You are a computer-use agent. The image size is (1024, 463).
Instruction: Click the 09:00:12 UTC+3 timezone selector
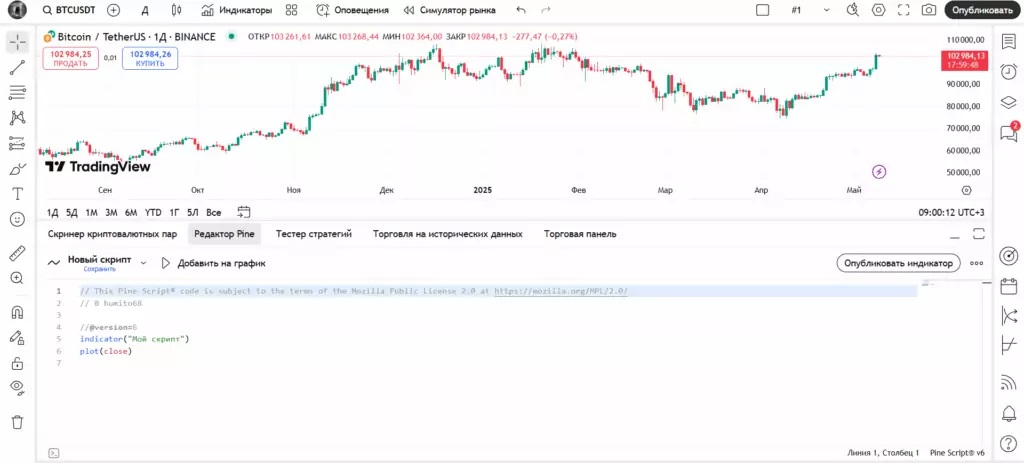click(951, 212)
